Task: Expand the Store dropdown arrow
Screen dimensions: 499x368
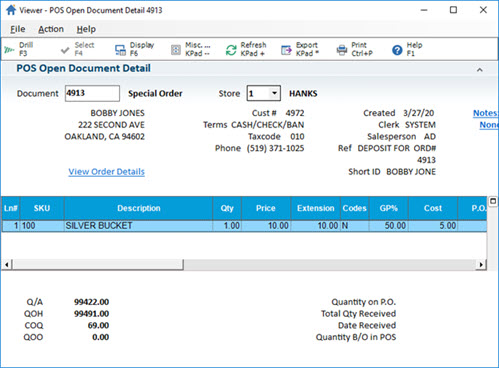Action: 274,93
